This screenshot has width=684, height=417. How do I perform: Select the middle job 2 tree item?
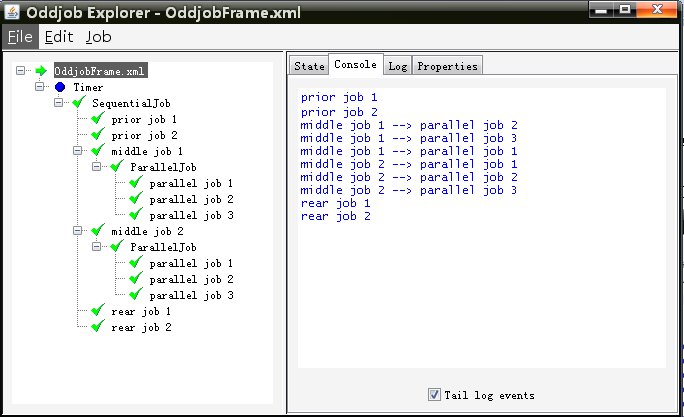(147, 232)
